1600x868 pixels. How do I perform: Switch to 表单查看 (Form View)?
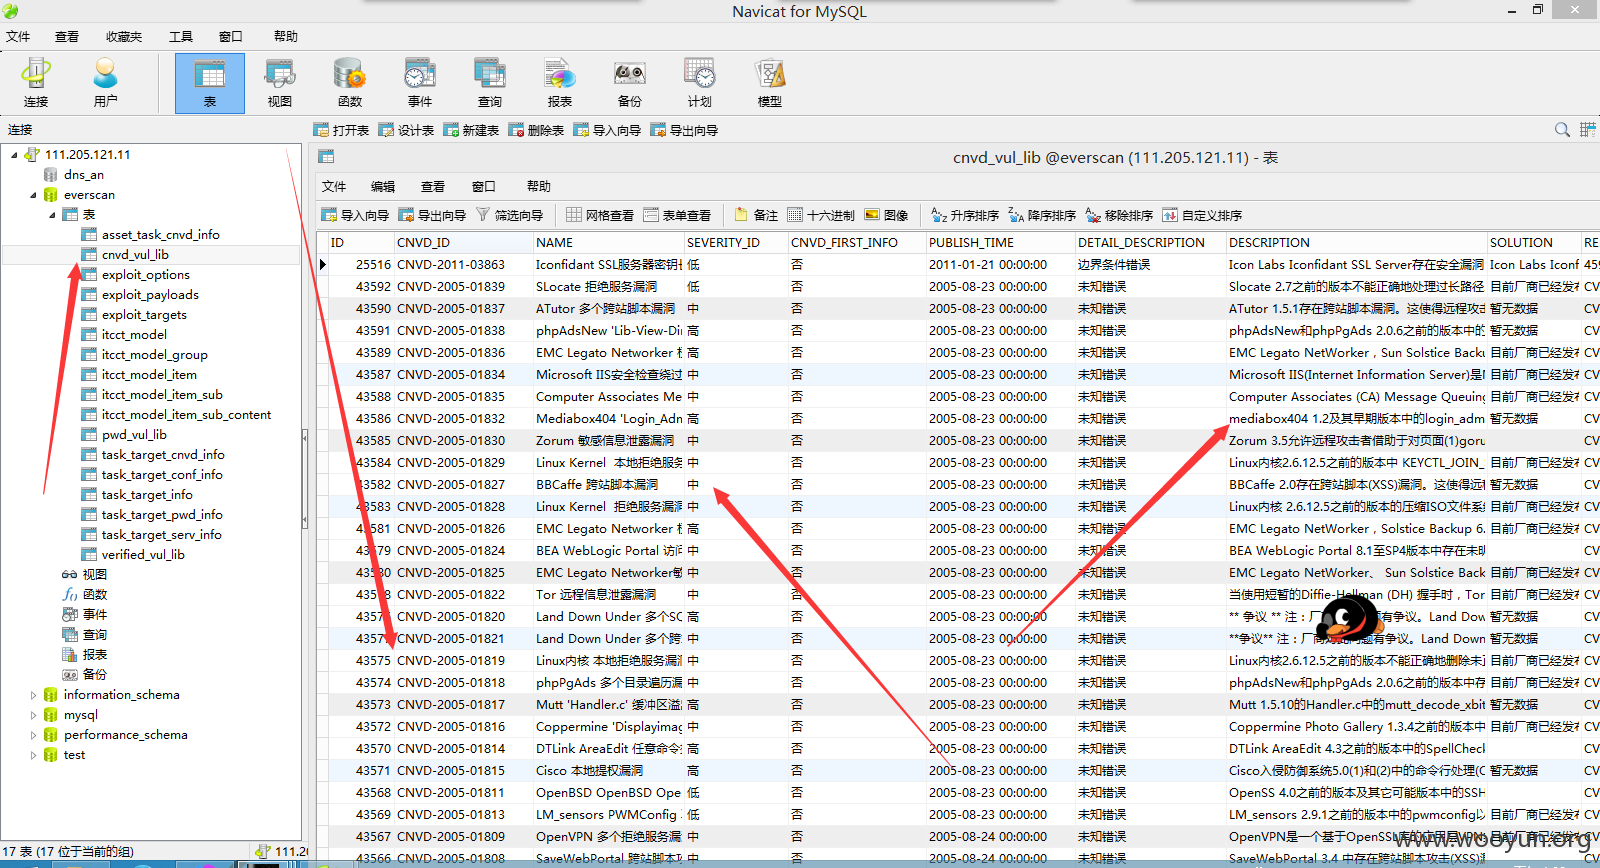(677, 215)
